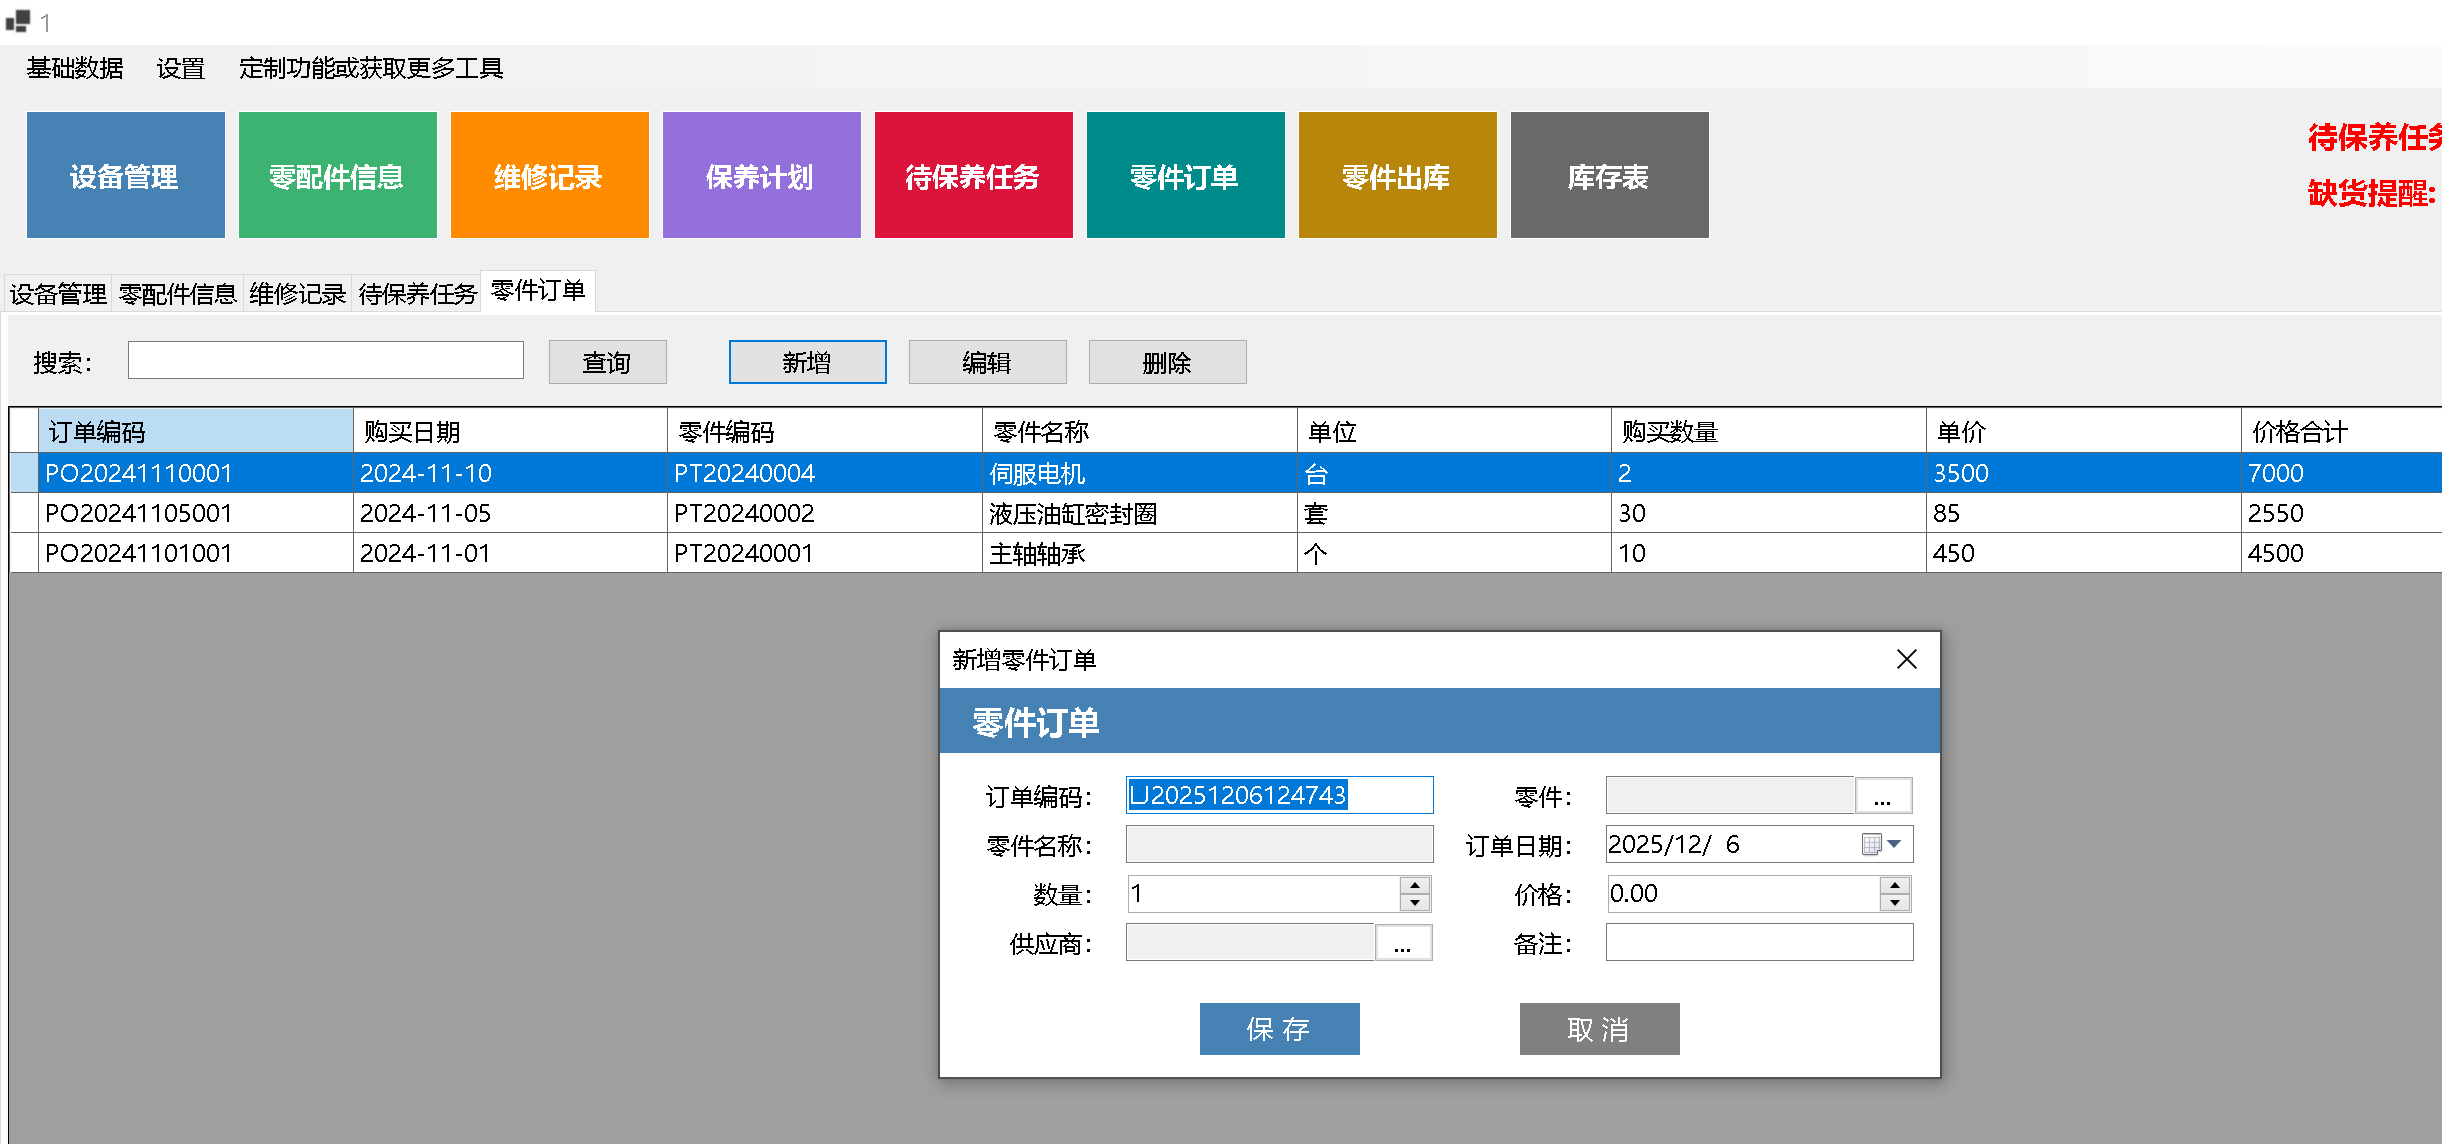
Task: Click the calendar icon in 订单日期 field
Action: point(1871,845)
